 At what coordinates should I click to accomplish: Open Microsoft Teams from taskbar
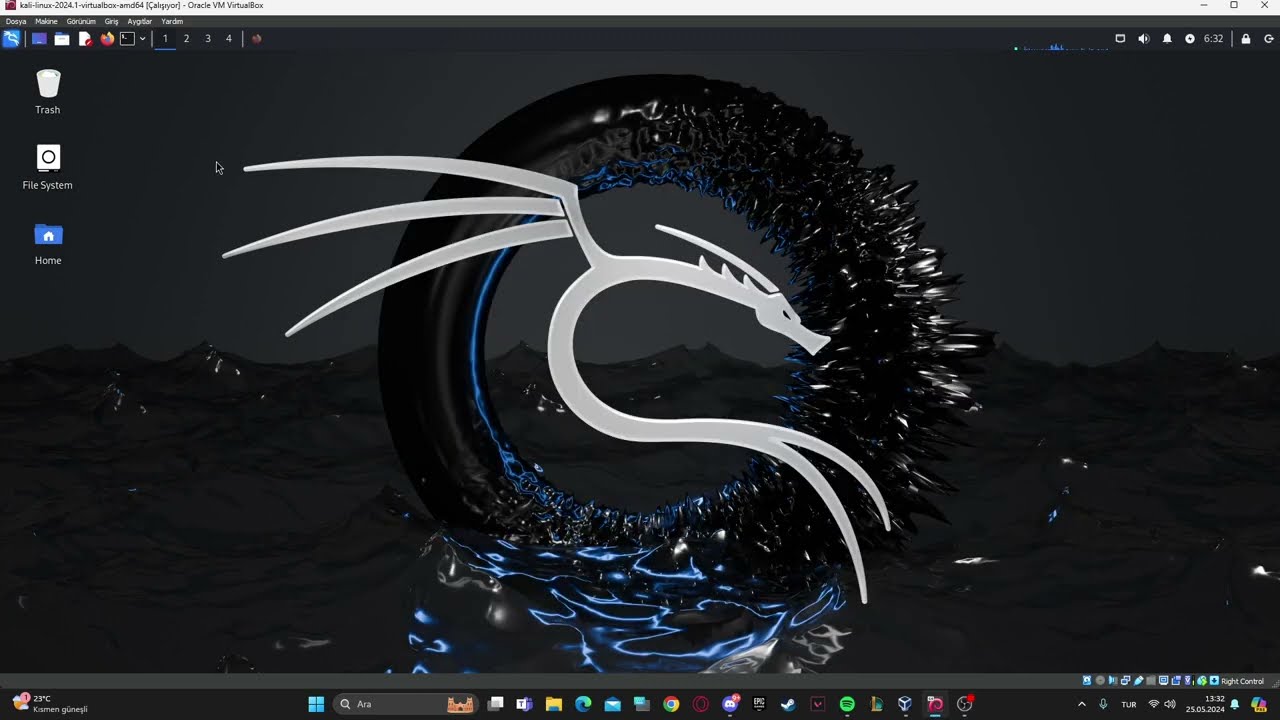point(524,704)
